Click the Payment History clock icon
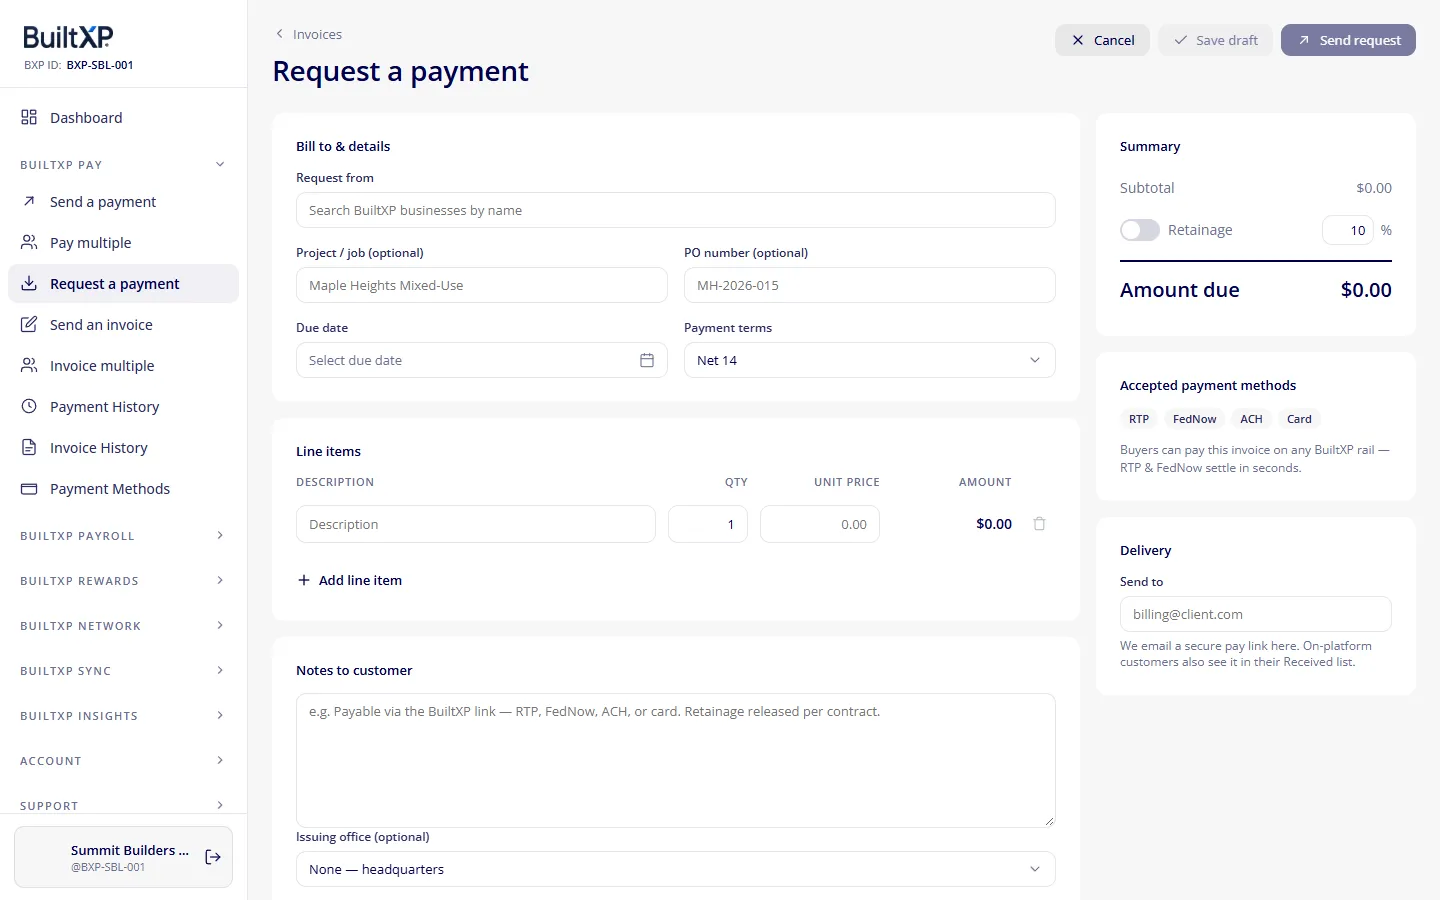The height and width of the screenshot is (900, 1440). tap(29, 406)
